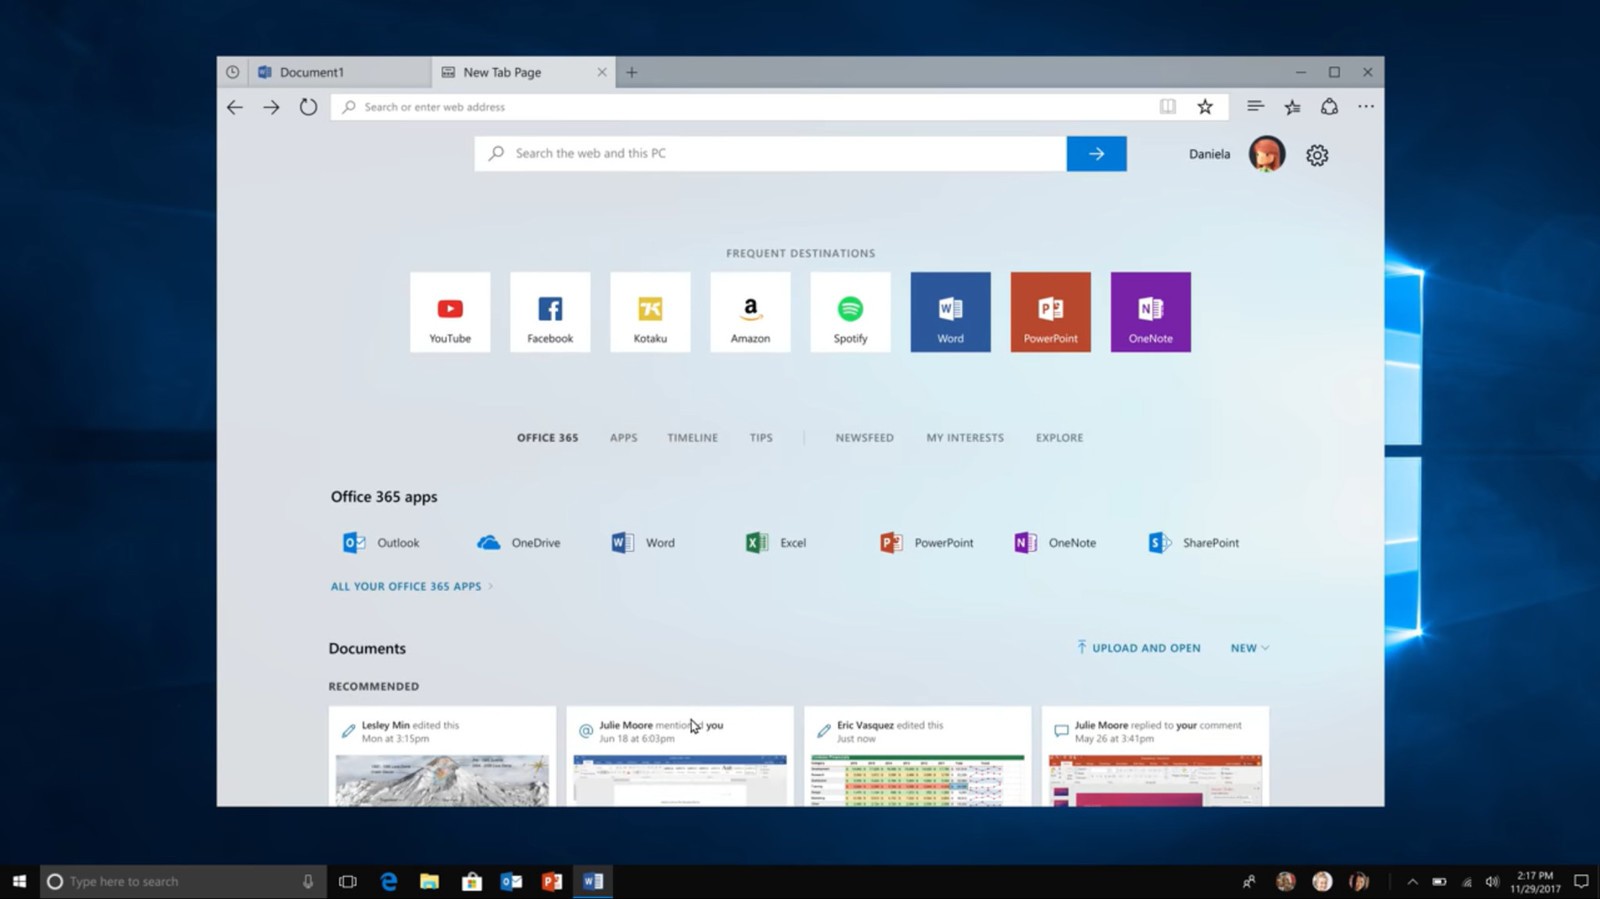Click All Your Office 365 Apps link
Image resolution: width=1600 pixels, height=899 pixels.
[406, 587]
